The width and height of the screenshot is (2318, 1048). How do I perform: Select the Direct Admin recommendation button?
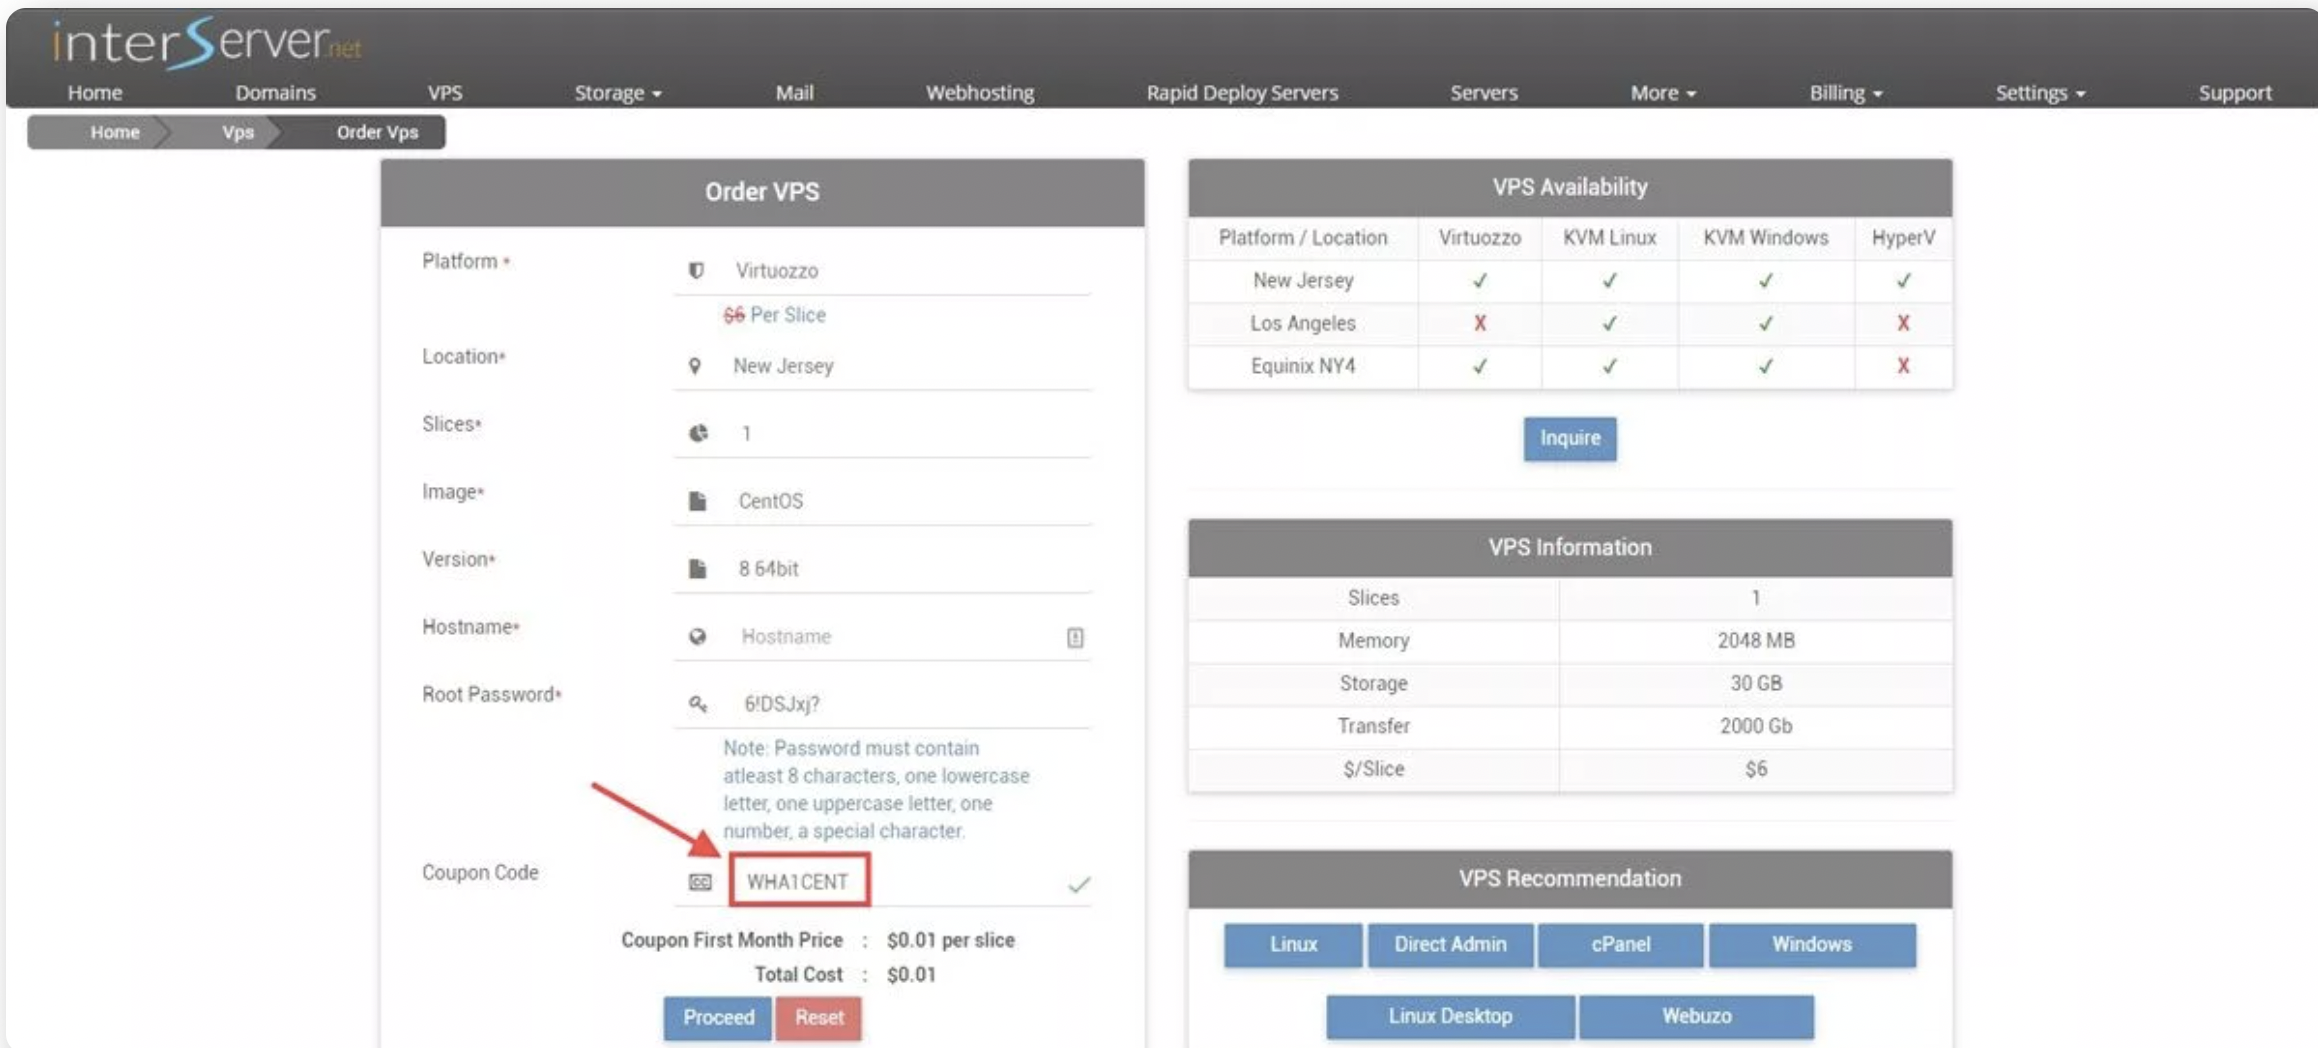(1450, 945)
